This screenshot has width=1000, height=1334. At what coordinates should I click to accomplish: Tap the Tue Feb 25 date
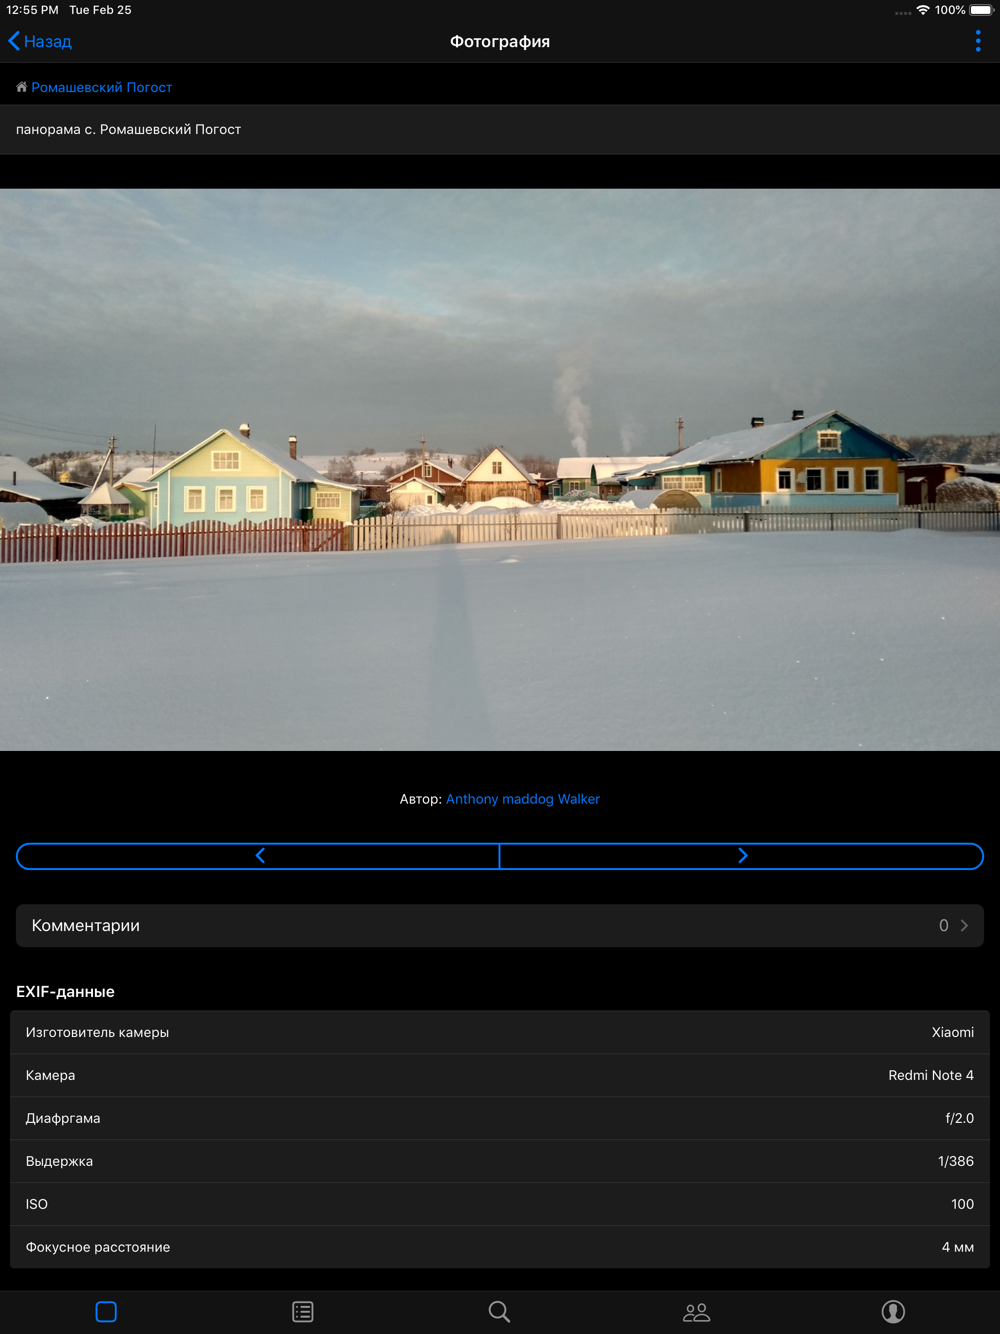[100, 10]
